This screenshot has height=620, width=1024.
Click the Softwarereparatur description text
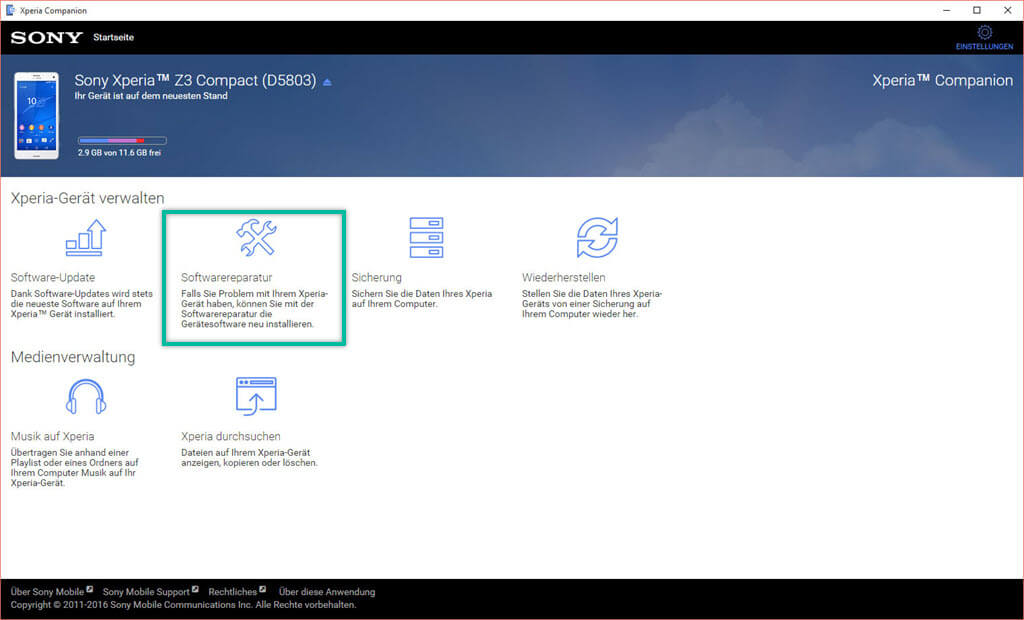(x=255, y=309)
